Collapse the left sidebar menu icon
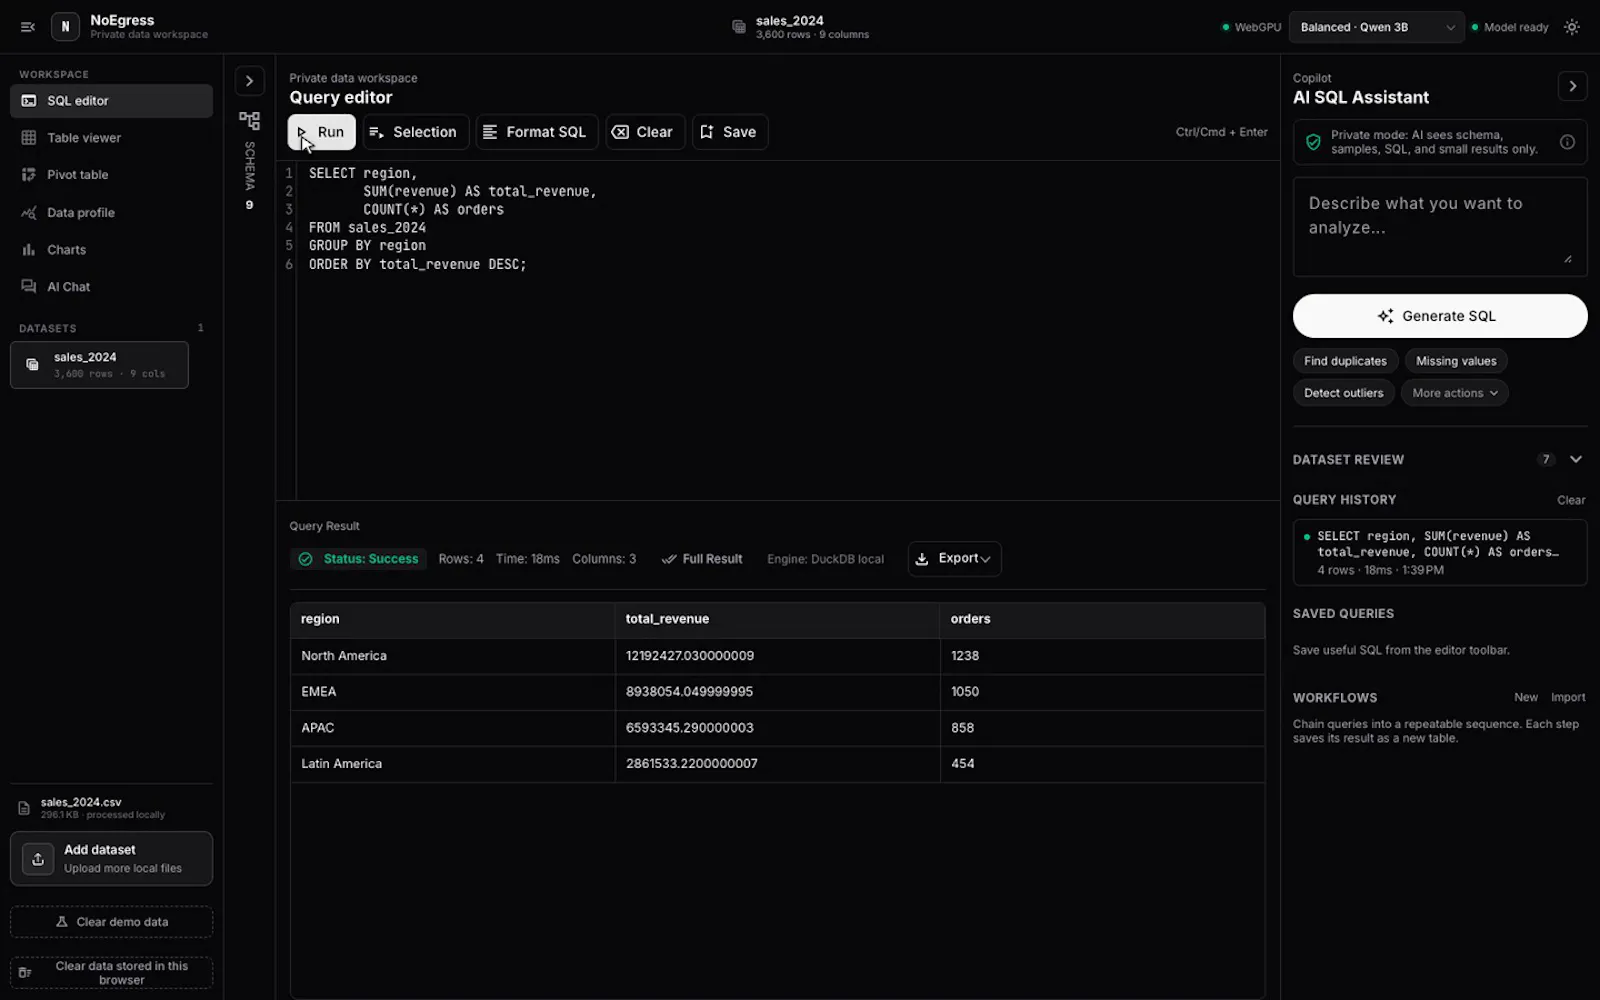The width and height of the screenshot is (1600, 1000). (x=28, y=27)
